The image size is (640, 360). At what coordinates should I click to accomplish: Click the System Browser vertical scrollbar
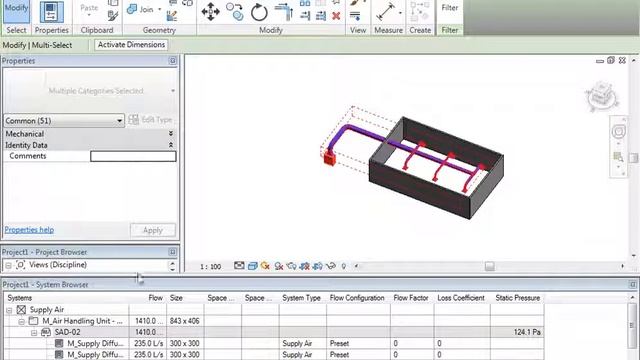[632, 326]
